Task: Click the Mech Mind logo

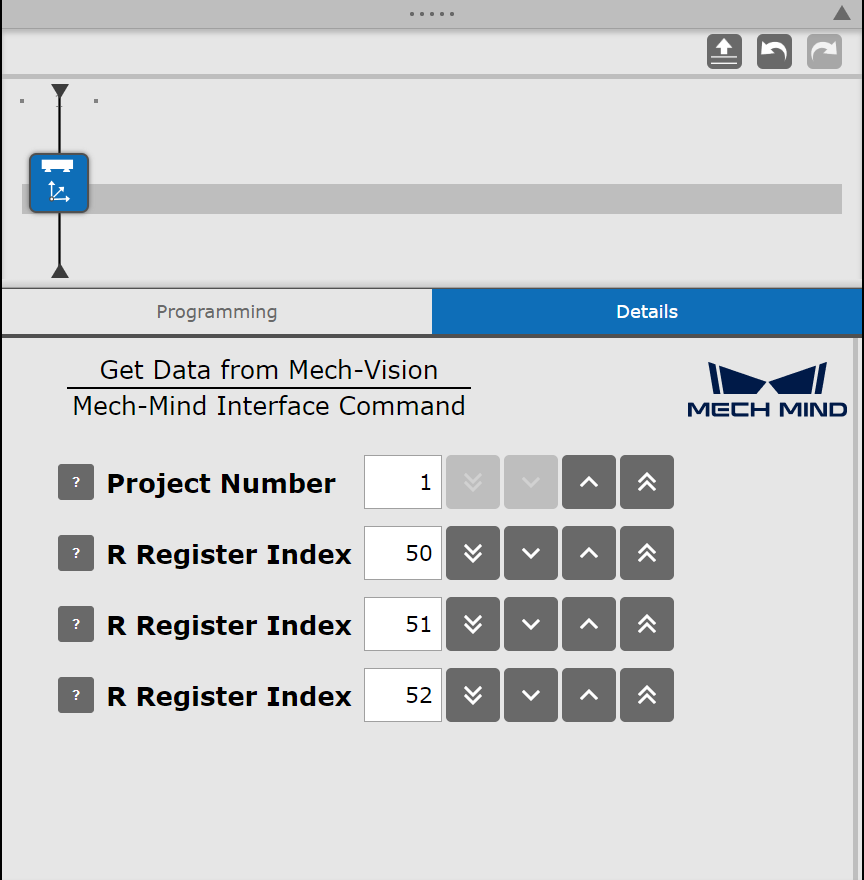Action: pos(767,389)
